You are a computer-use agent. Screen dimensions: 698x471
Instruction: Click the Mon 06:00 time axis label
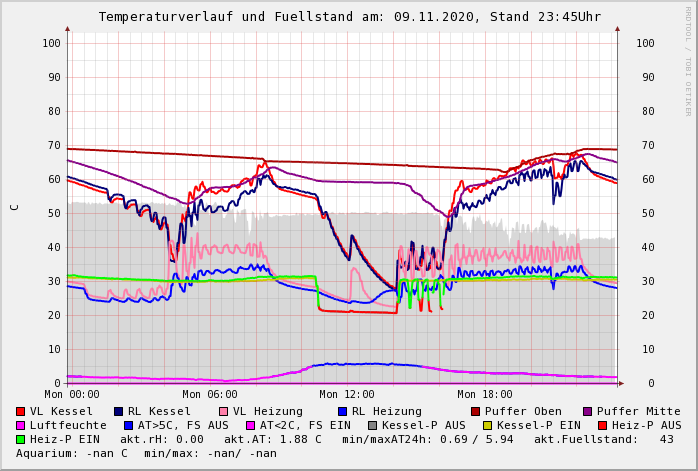point(210,395)
